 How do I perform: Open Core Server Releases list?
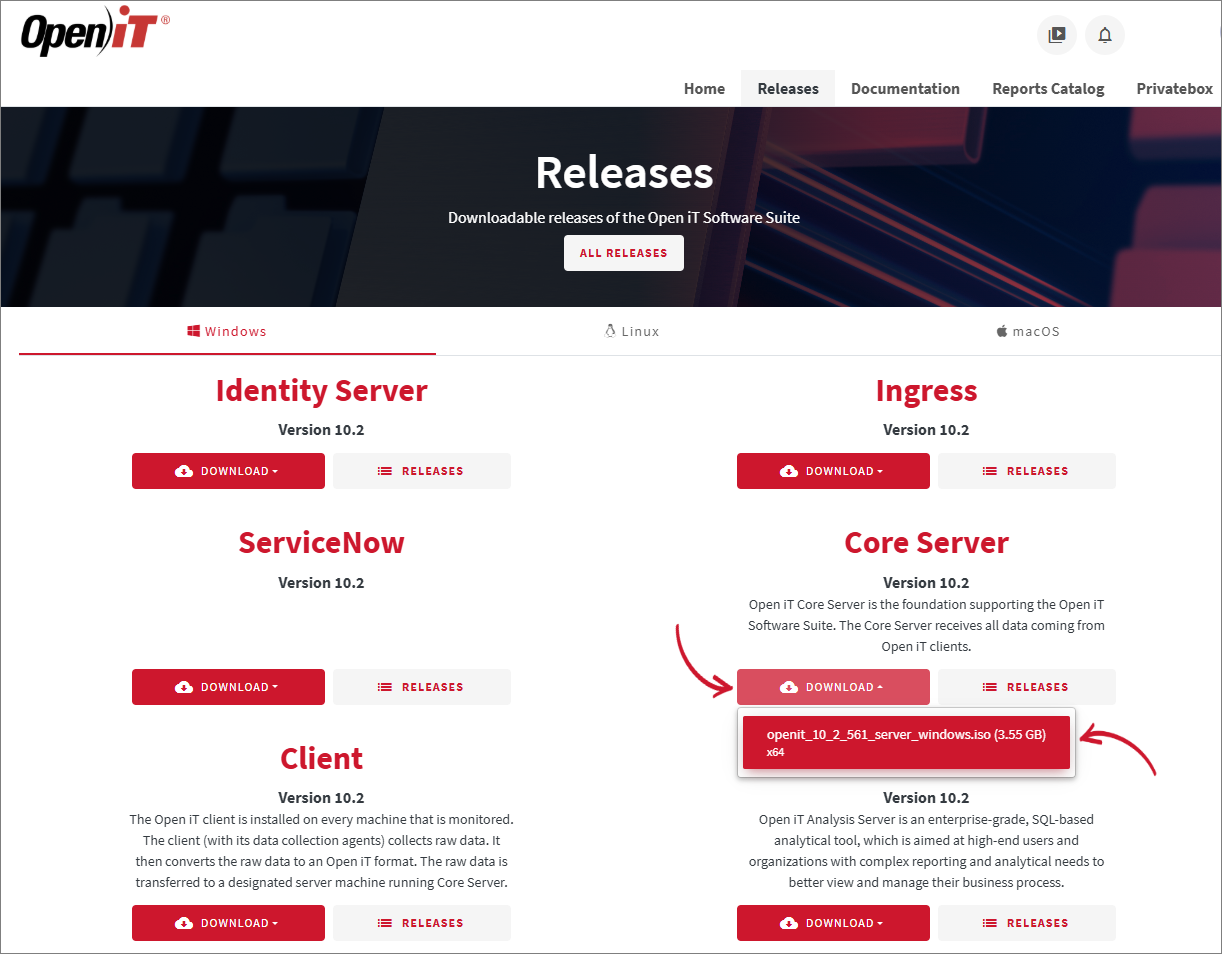coord(1027,687)
